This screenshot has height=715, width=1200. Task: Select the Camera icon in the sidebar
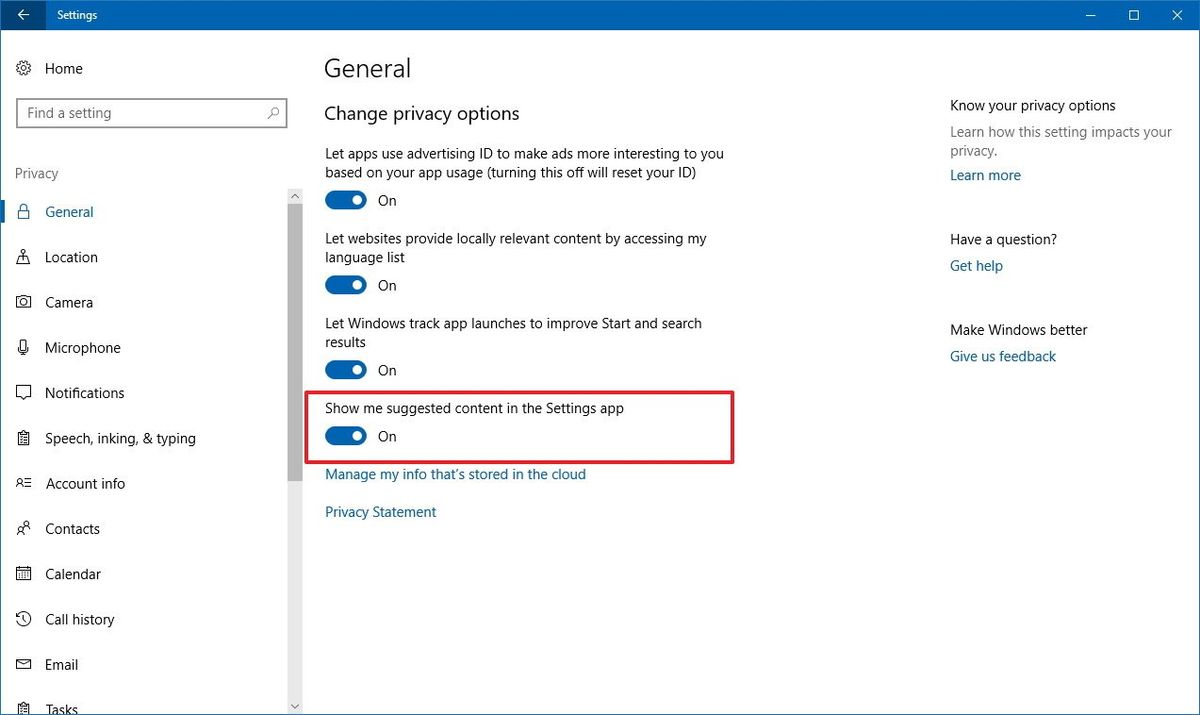click(24, 302)
